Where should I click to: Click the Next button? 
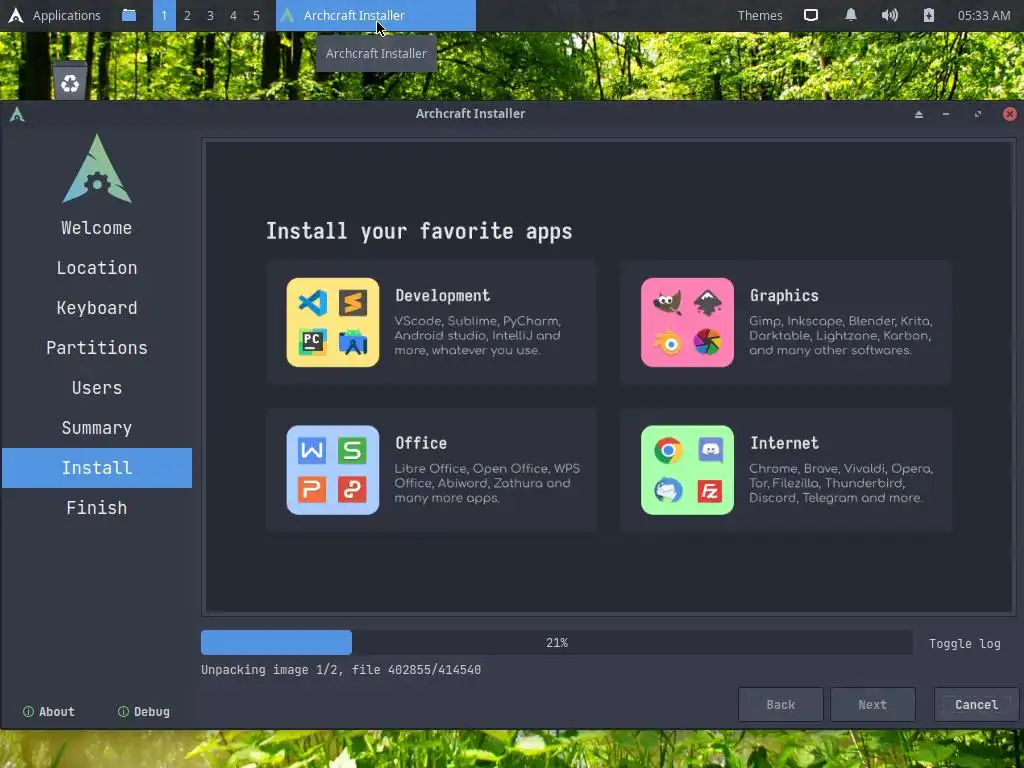click(872, 704)
